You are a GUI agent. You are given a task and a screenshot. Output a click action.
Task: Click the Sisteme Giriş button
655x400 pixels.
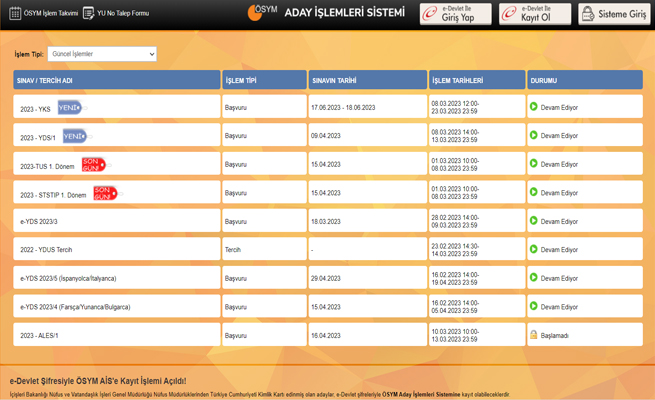click(x=614, y=14)
